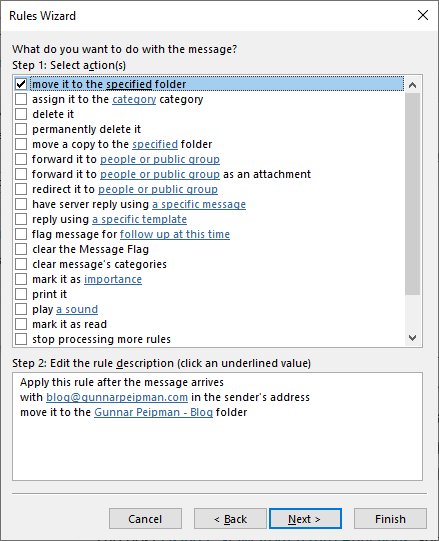Click the importance link in mark it as

pyautogui.click(x=113, y=279)
